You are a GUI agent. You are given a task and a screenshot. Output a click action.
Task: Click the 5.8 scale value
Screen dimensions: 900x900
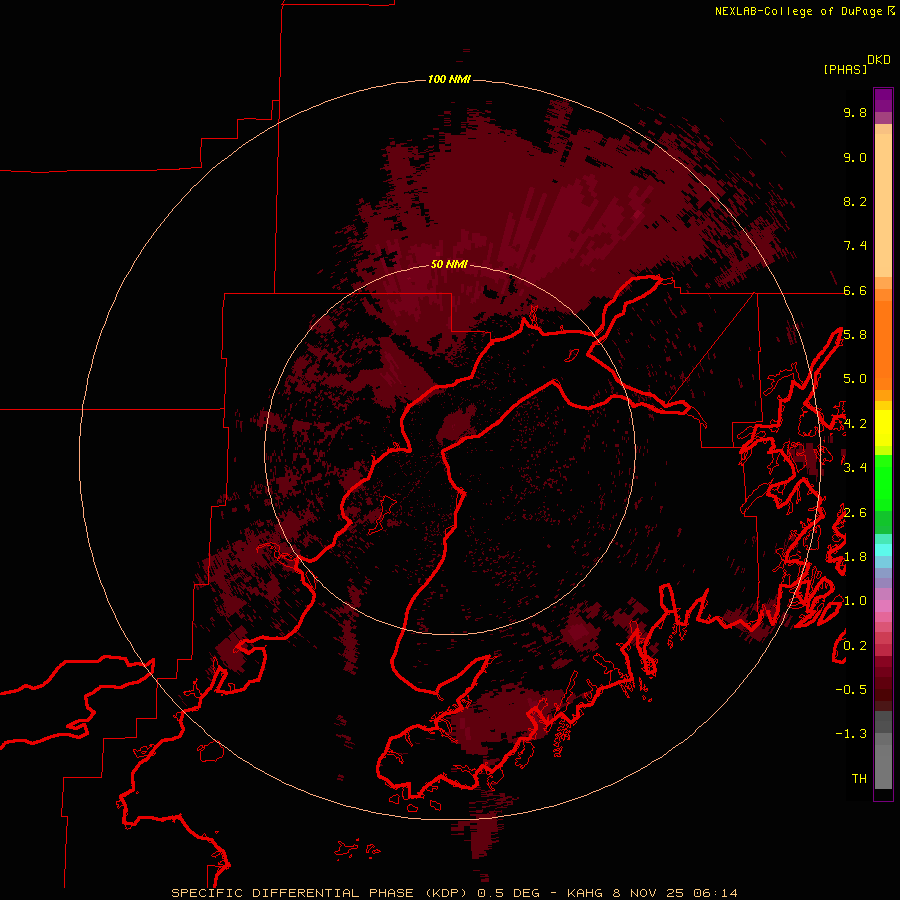(855, 335)
